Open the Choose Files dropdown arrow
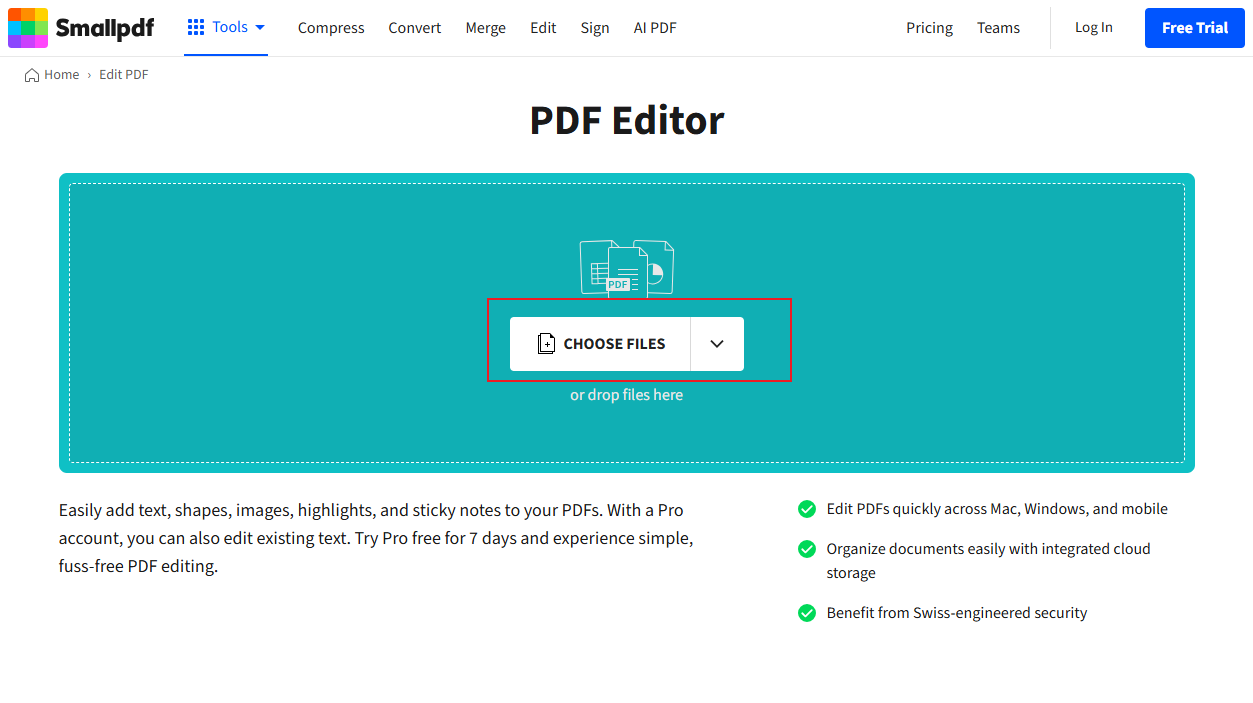 coord(717,343)
